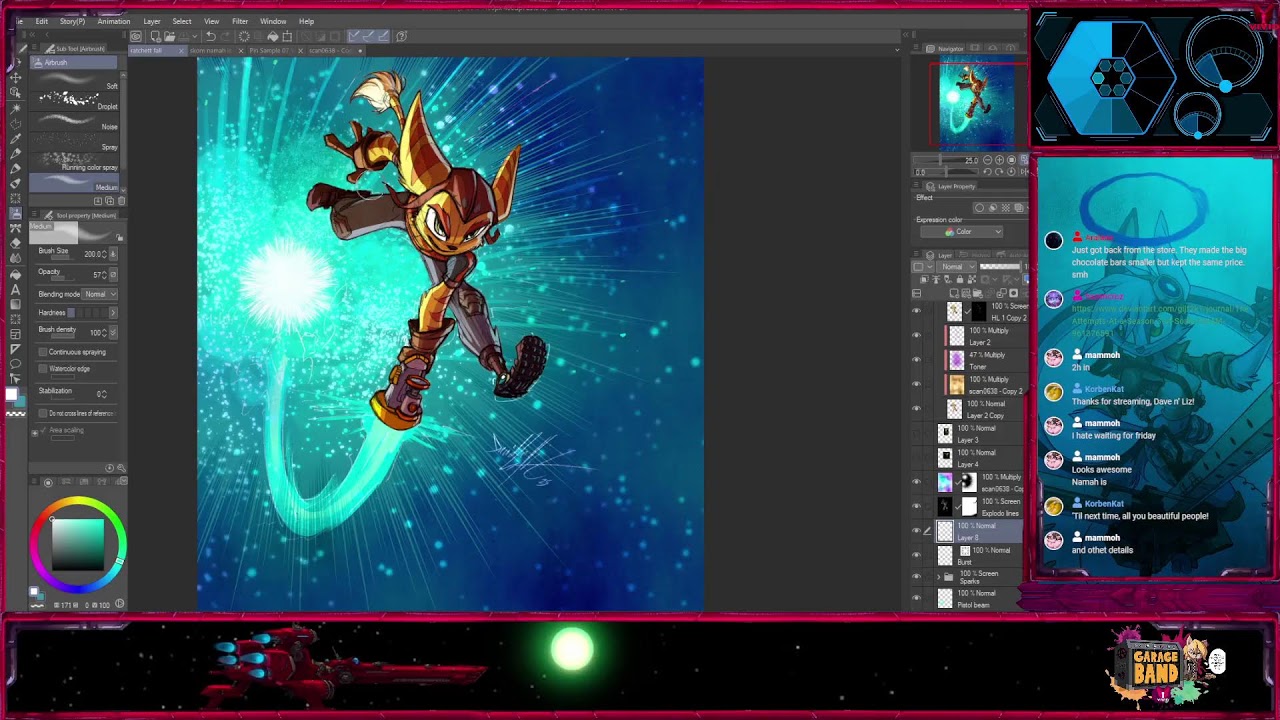Select the Eraser tool
This screenshot has width=1280, height=720.
pyautogui.click(x=16, y=243)
